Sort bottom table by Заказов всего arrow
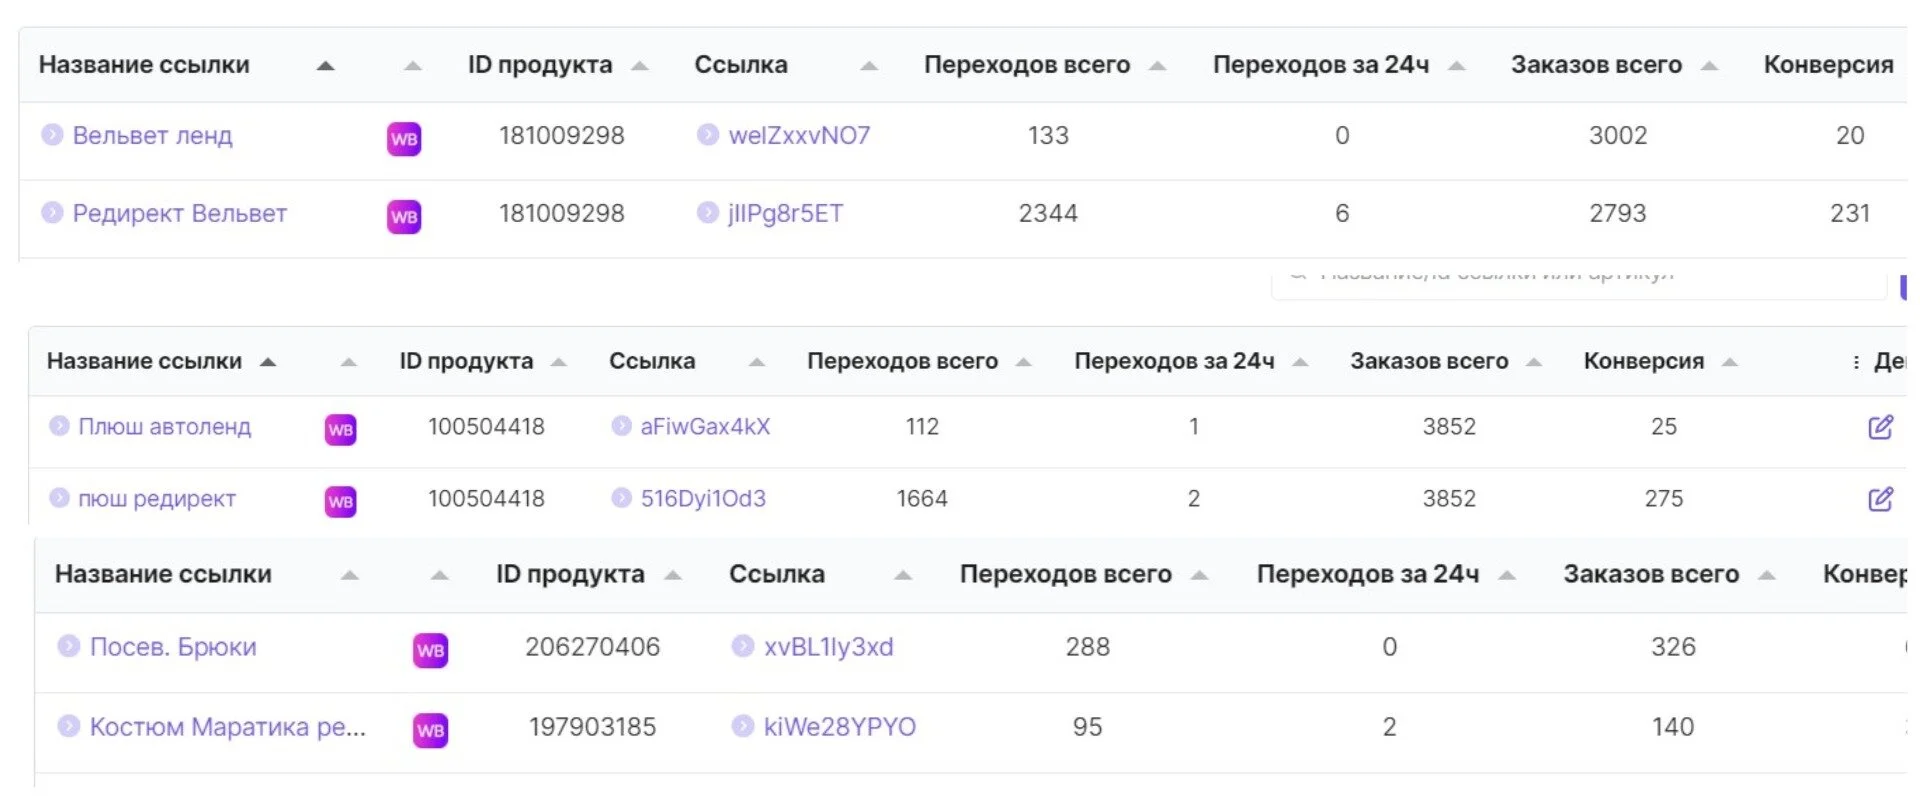 coord(1767,575)
